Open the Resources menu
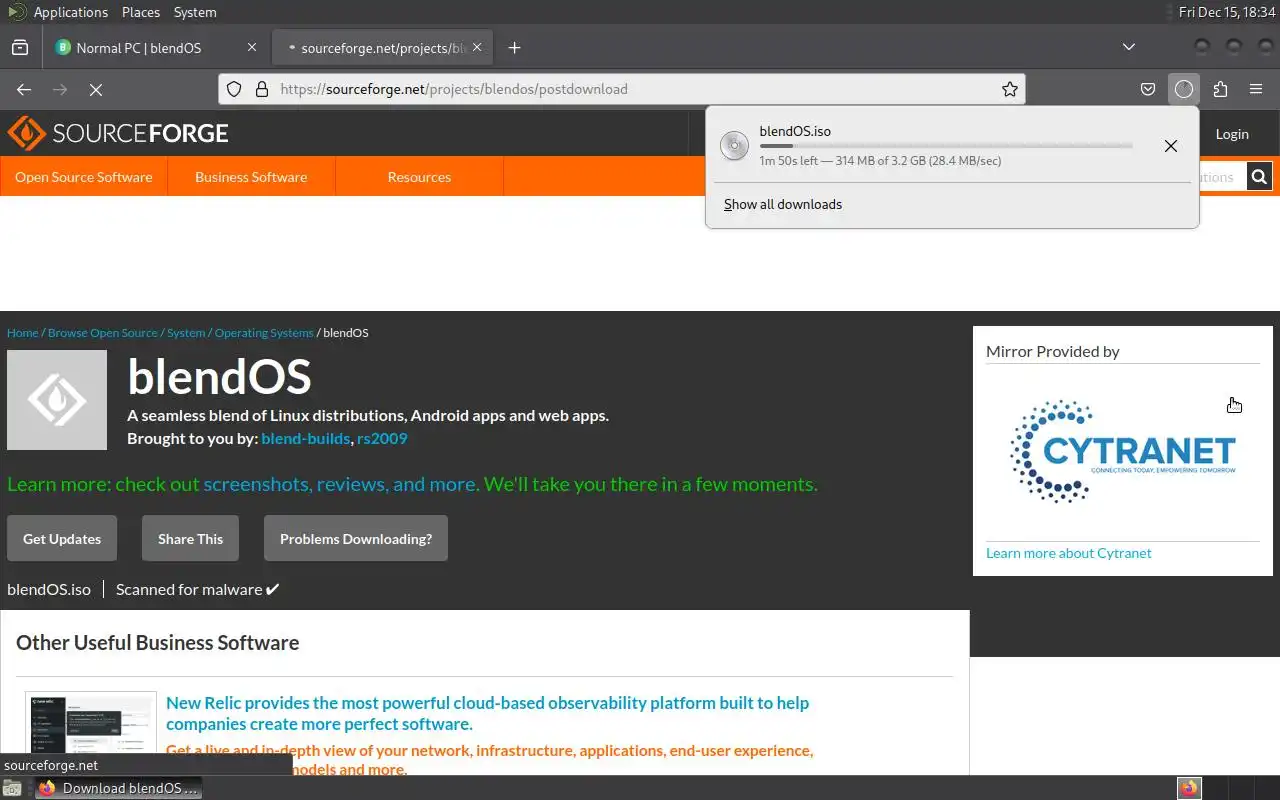The height and width of the screenshot is (800, 1280). [x=419, y=177]
